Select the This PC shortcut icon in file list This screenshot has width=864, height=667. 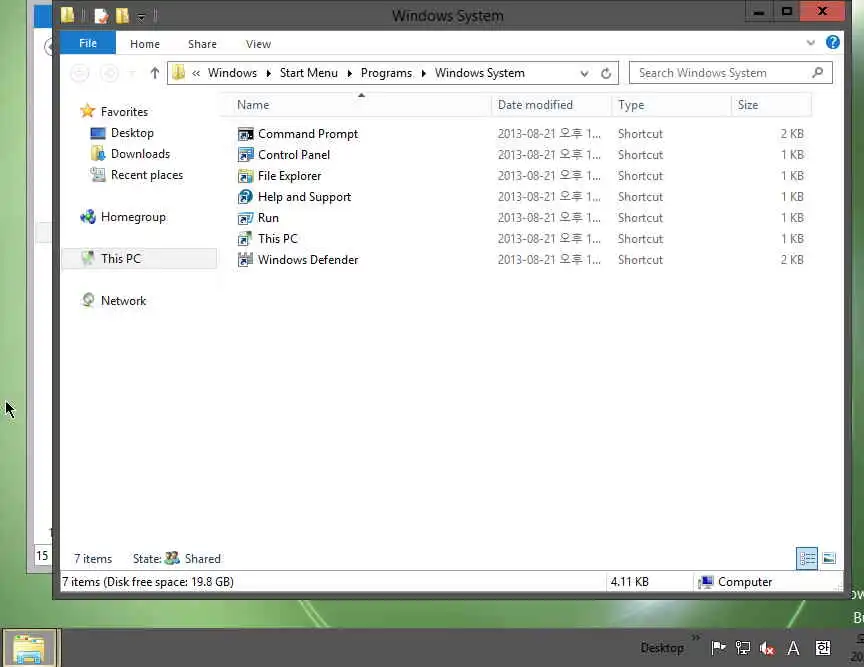245,239
